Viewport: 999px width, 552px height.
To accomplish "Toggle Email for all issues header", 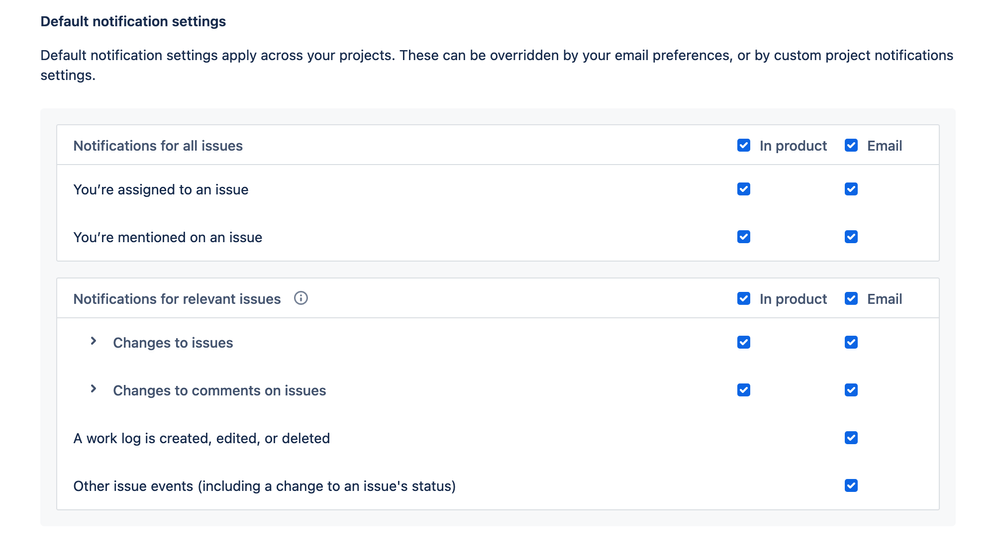I will [851, 145].
